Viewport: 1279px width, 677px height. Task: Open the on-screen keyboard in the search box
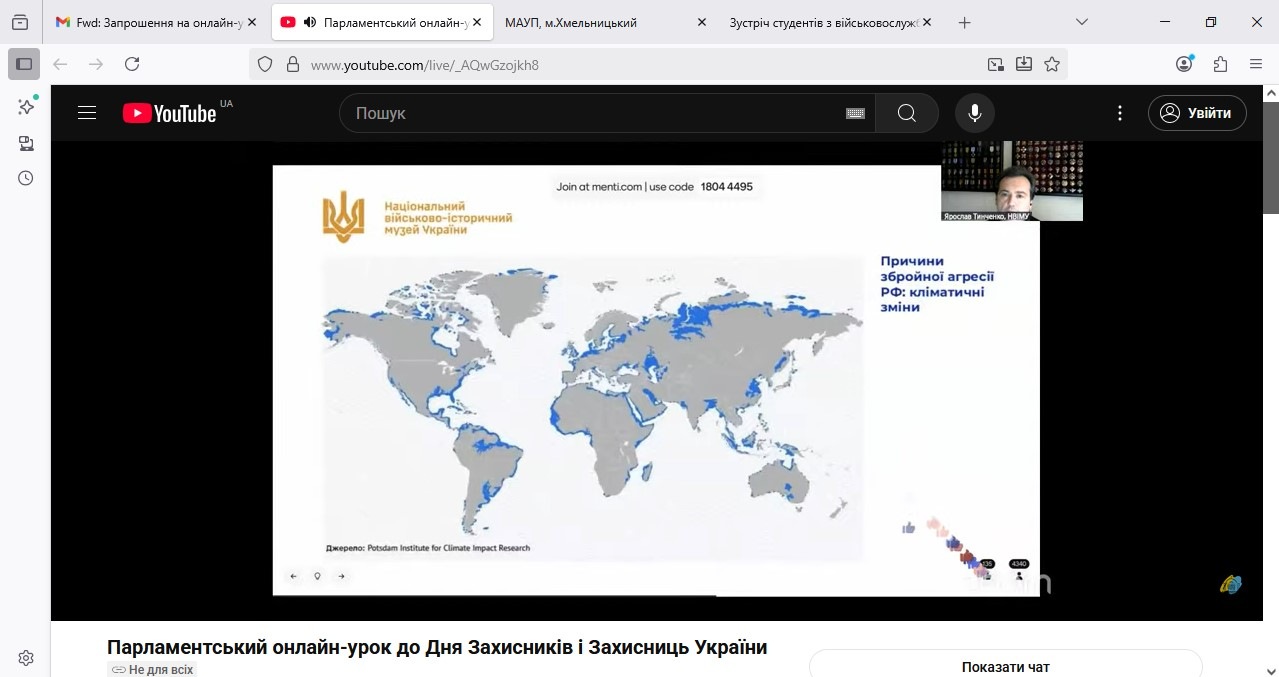(x=855, y=113)
